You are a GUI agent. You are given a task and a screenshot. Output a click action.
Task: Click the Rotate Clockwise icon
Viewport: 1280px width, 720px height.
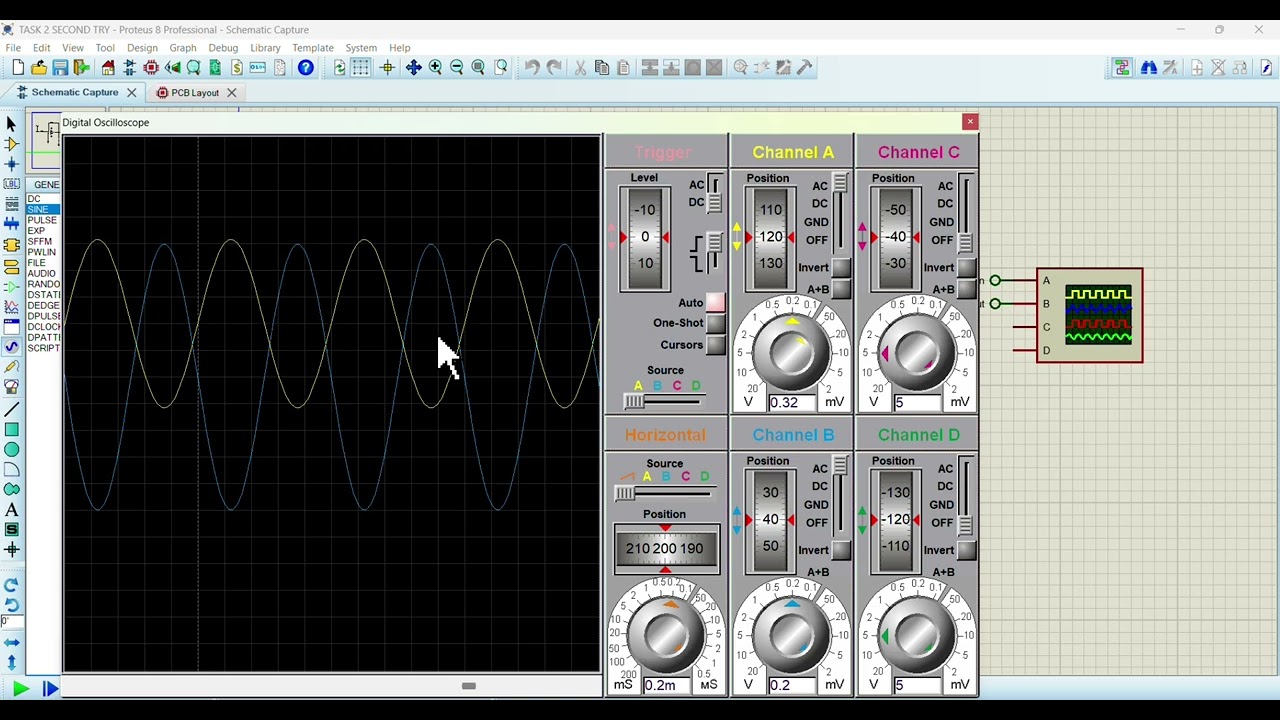point(11,585)
